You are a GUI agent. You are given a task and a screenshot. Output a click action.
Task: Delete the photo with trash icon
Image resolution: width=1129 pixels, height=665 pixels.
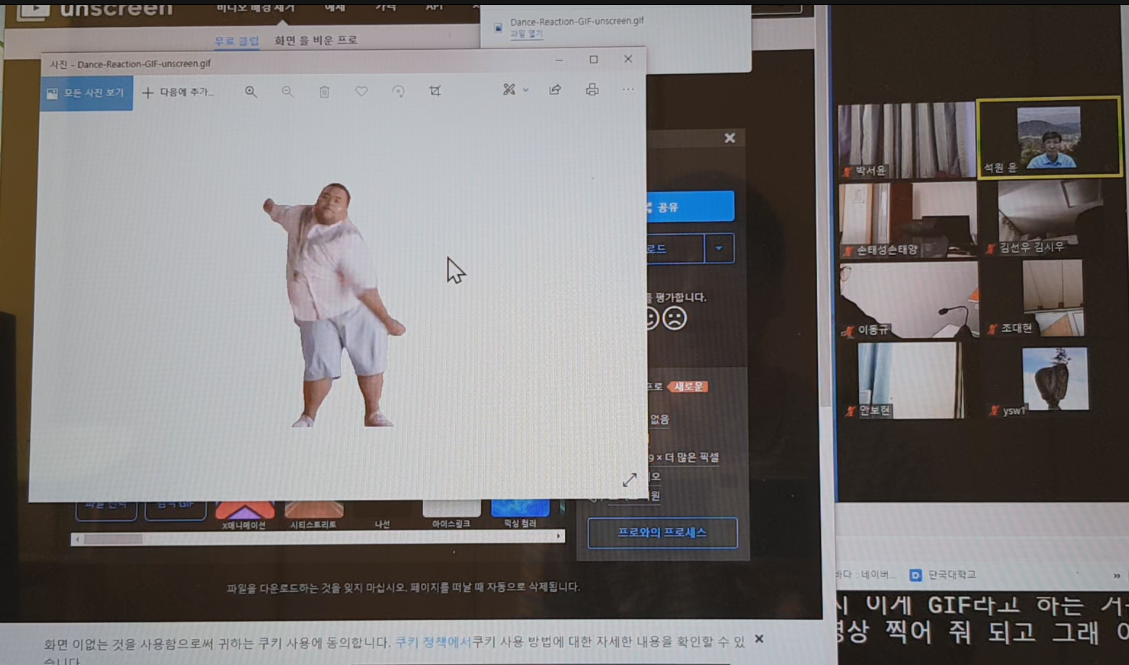coord(324,91)
